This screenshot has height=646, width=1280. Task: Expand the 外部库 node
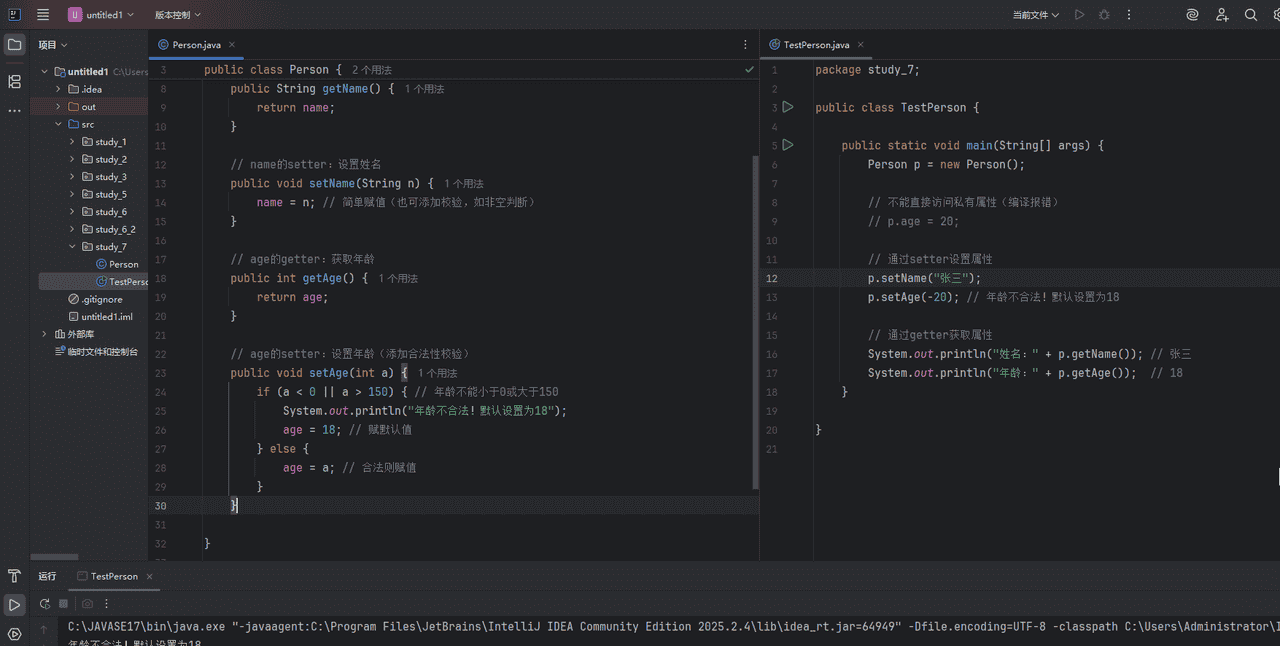43,333
